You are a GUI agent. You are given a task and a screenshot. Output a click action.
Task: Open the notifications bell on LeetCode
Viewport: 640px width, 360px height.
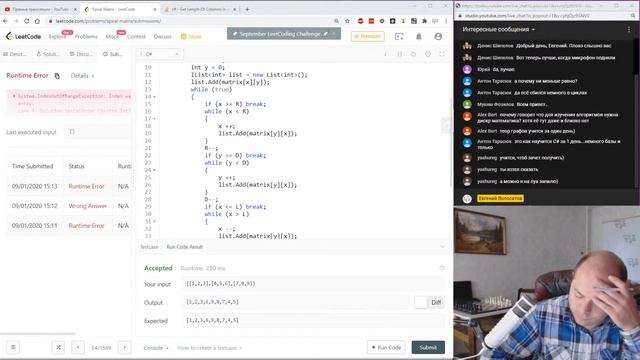pos(419,36)
